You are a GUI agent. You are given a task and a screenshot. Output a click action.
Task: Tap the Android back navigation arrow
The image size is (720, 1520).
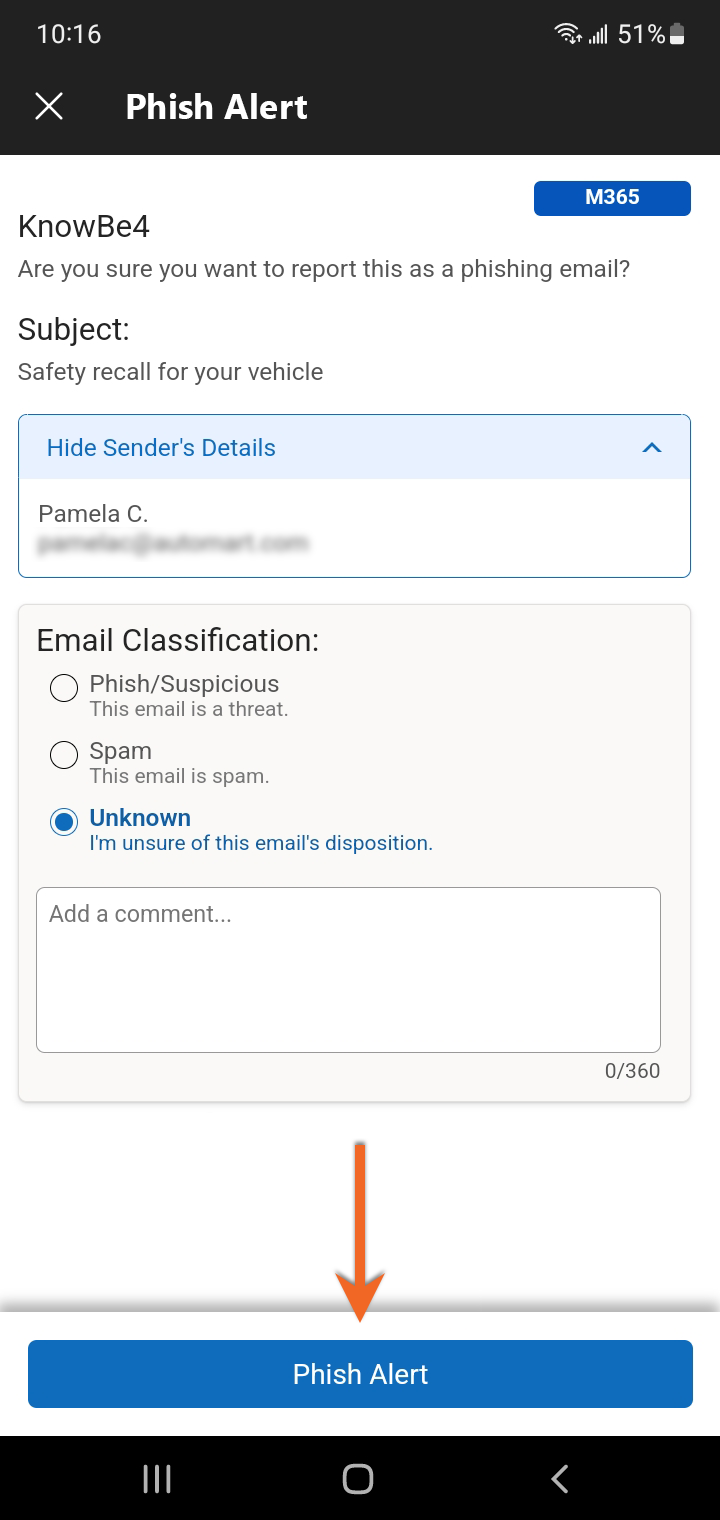pos(560,1479)
